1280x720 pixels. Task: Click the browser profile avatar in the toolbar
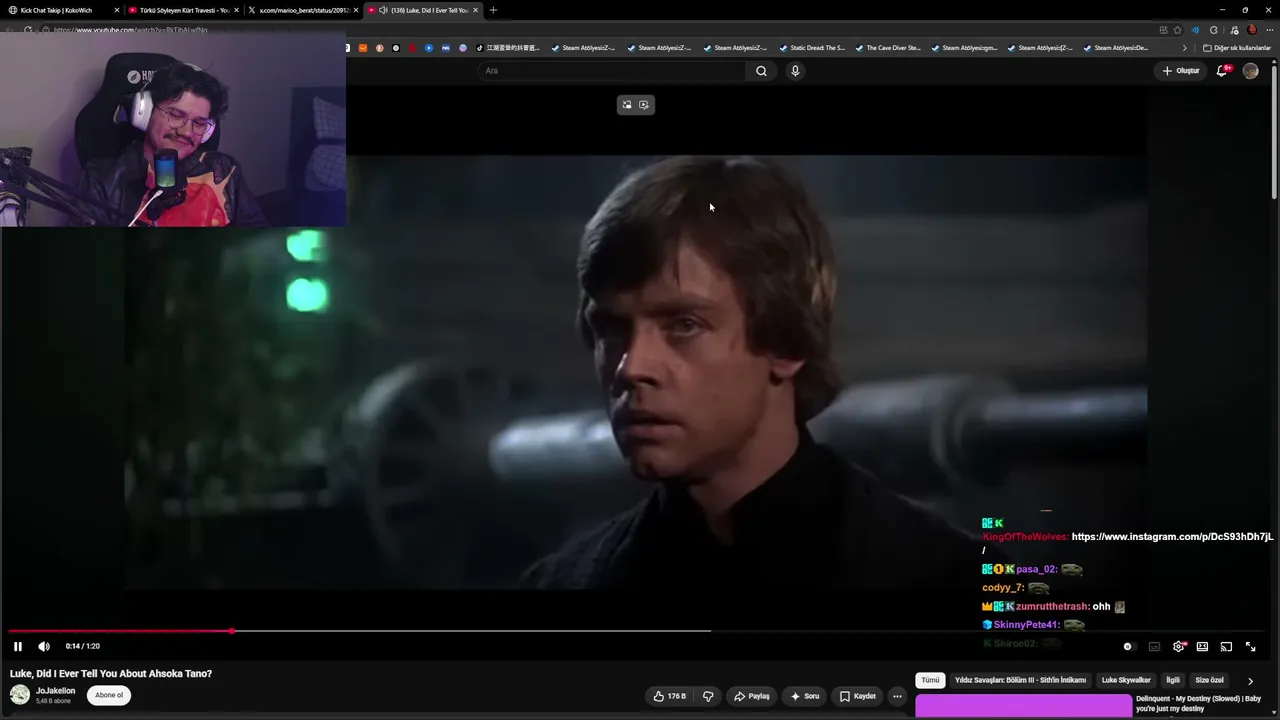pos(1251,30)
